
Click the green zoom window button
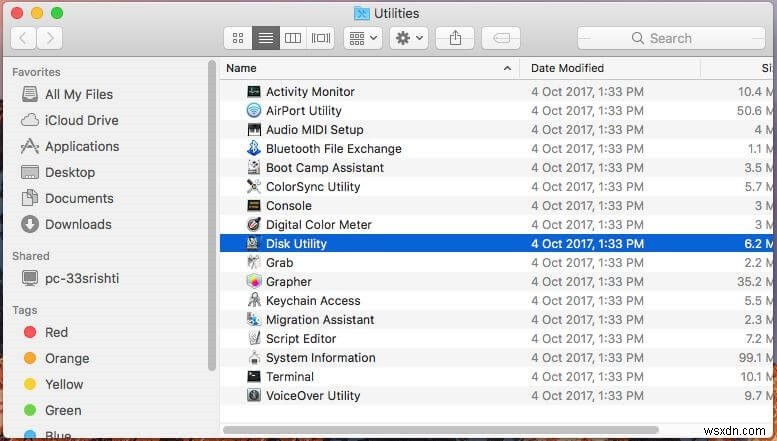pos(57,13)
